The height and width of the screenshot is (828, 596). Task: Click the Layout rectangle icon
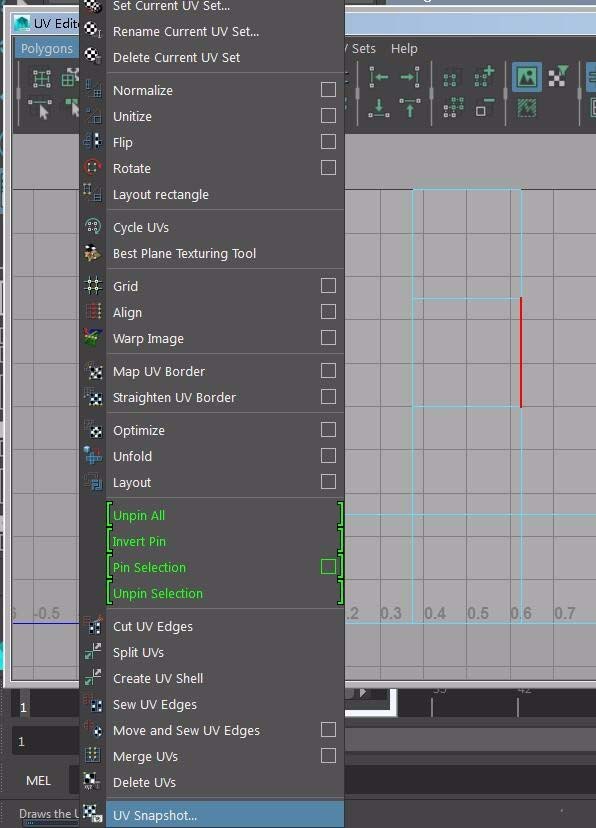click(93, 193)
